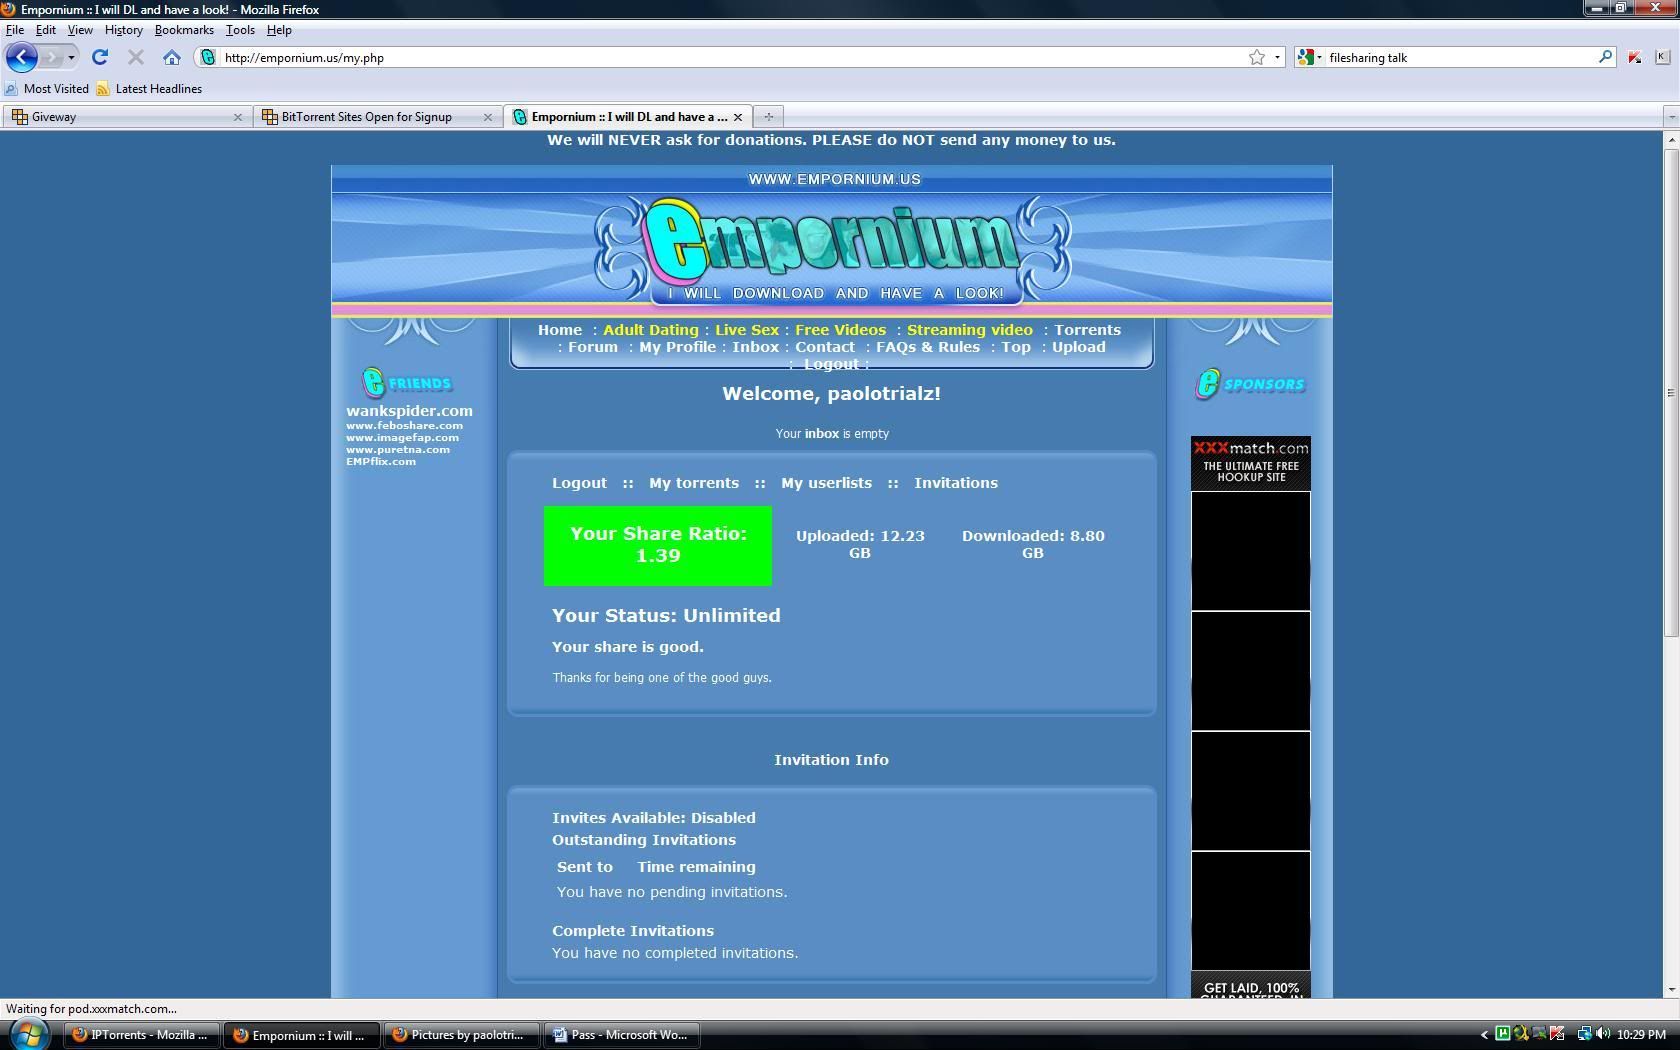Screen dimensions: 1680x1050
Task: Open the Top link in navigation
Action: click(1016, 347)
